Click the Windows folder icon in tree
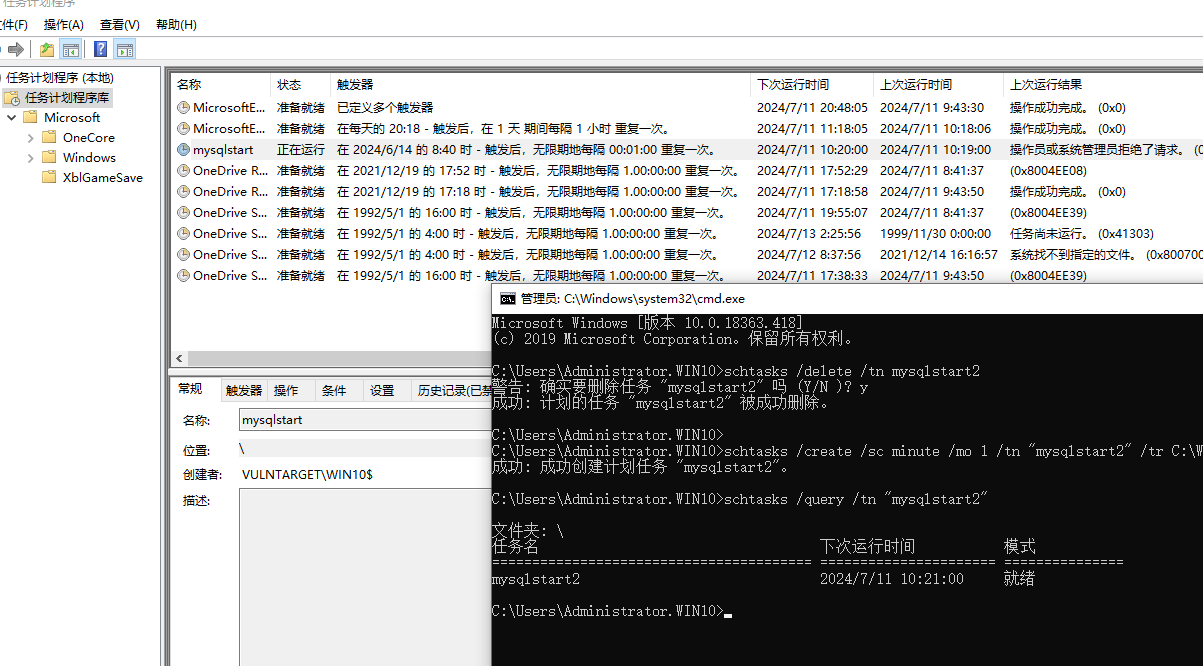Screen dimensions: 1203x666 49,157
